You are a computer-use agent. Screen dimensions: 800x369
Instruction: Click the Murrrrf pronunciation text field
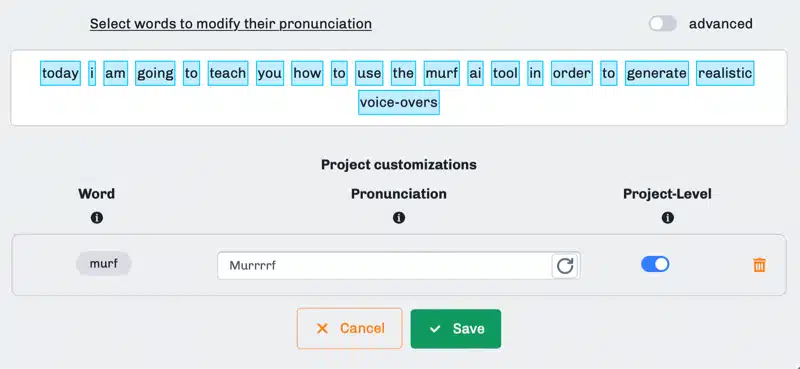(x=385, y=265)
